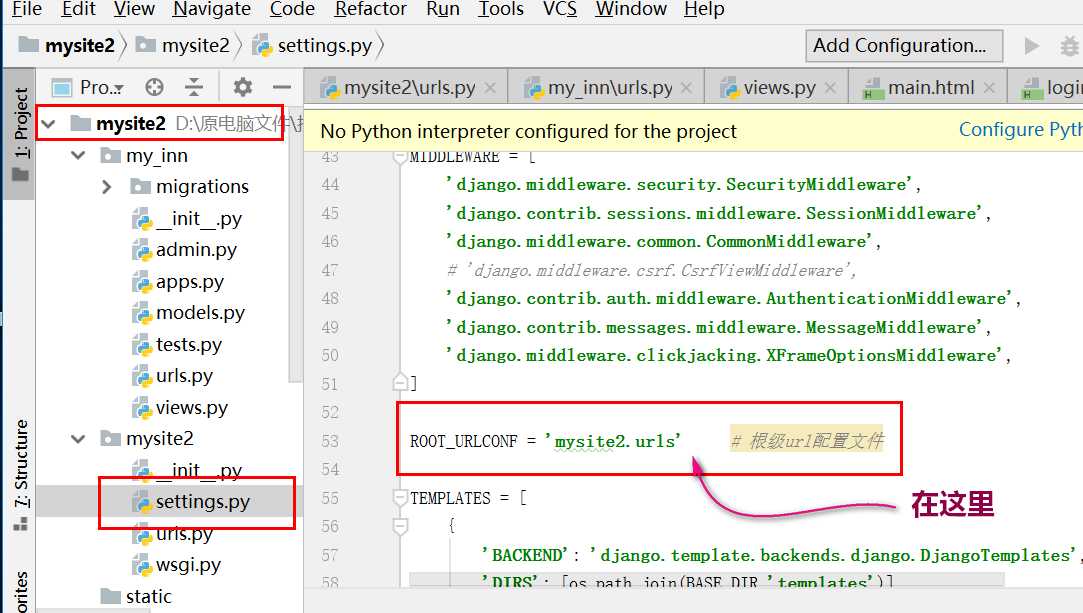This screenshot has height=613, width=1083.
Task: Open the Window menu
Action: [631, 9]
